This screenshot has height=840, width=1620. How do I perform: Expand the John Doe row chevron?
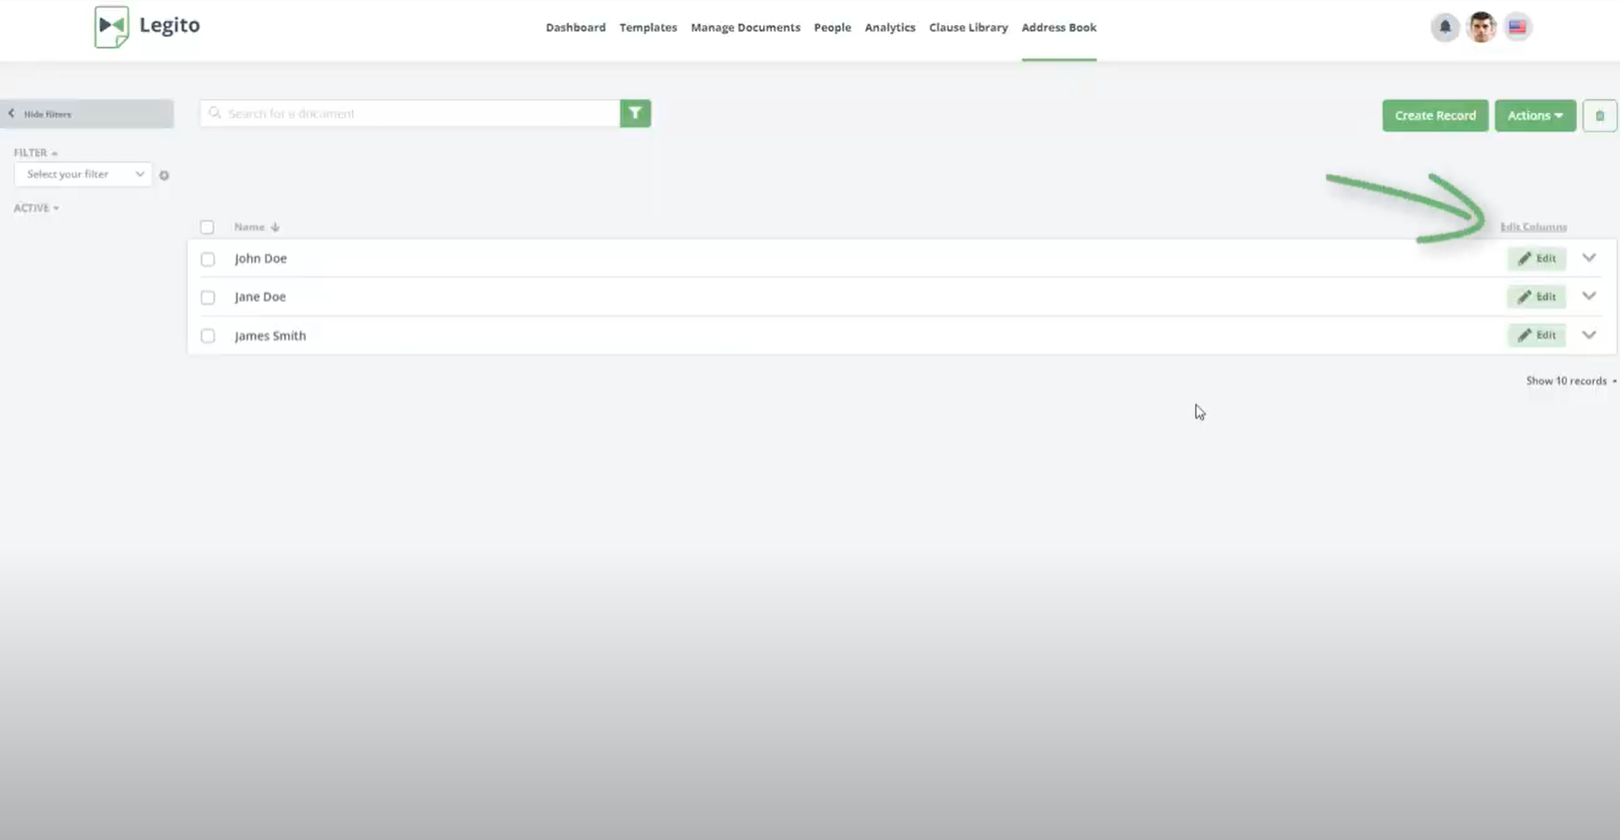coord(1588,258)
